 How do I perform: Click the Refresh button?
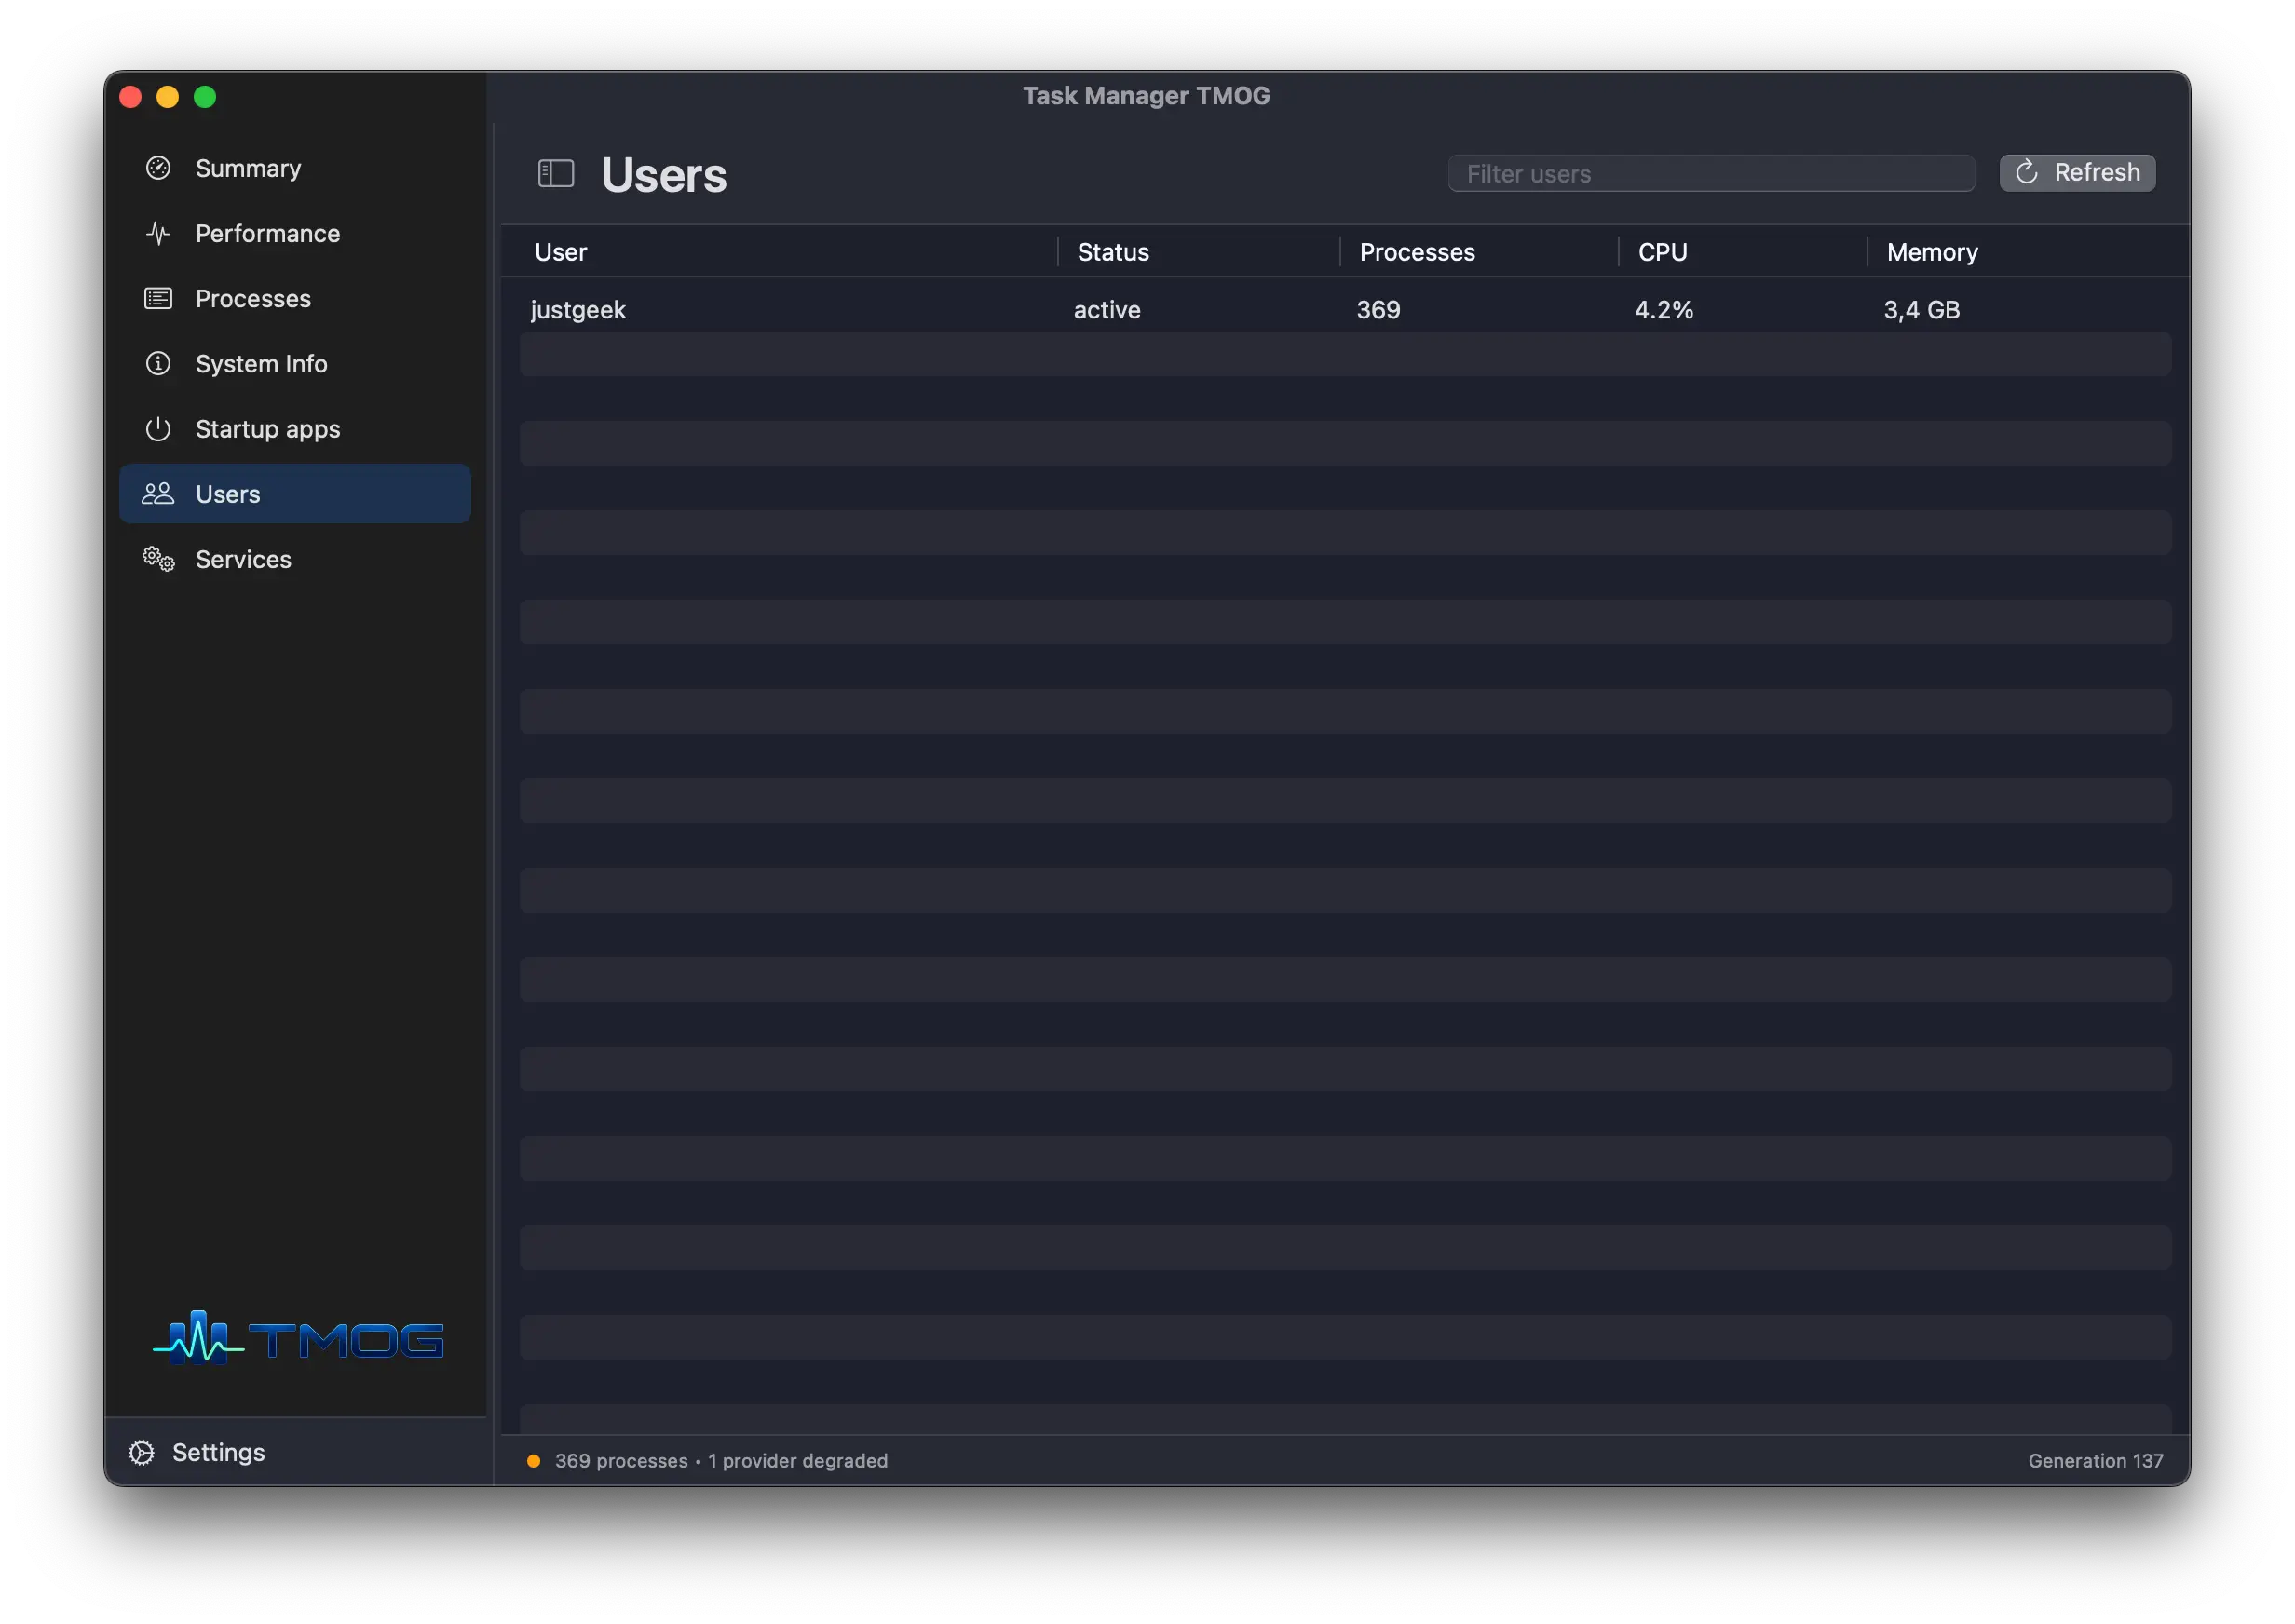pos(2077,172)
